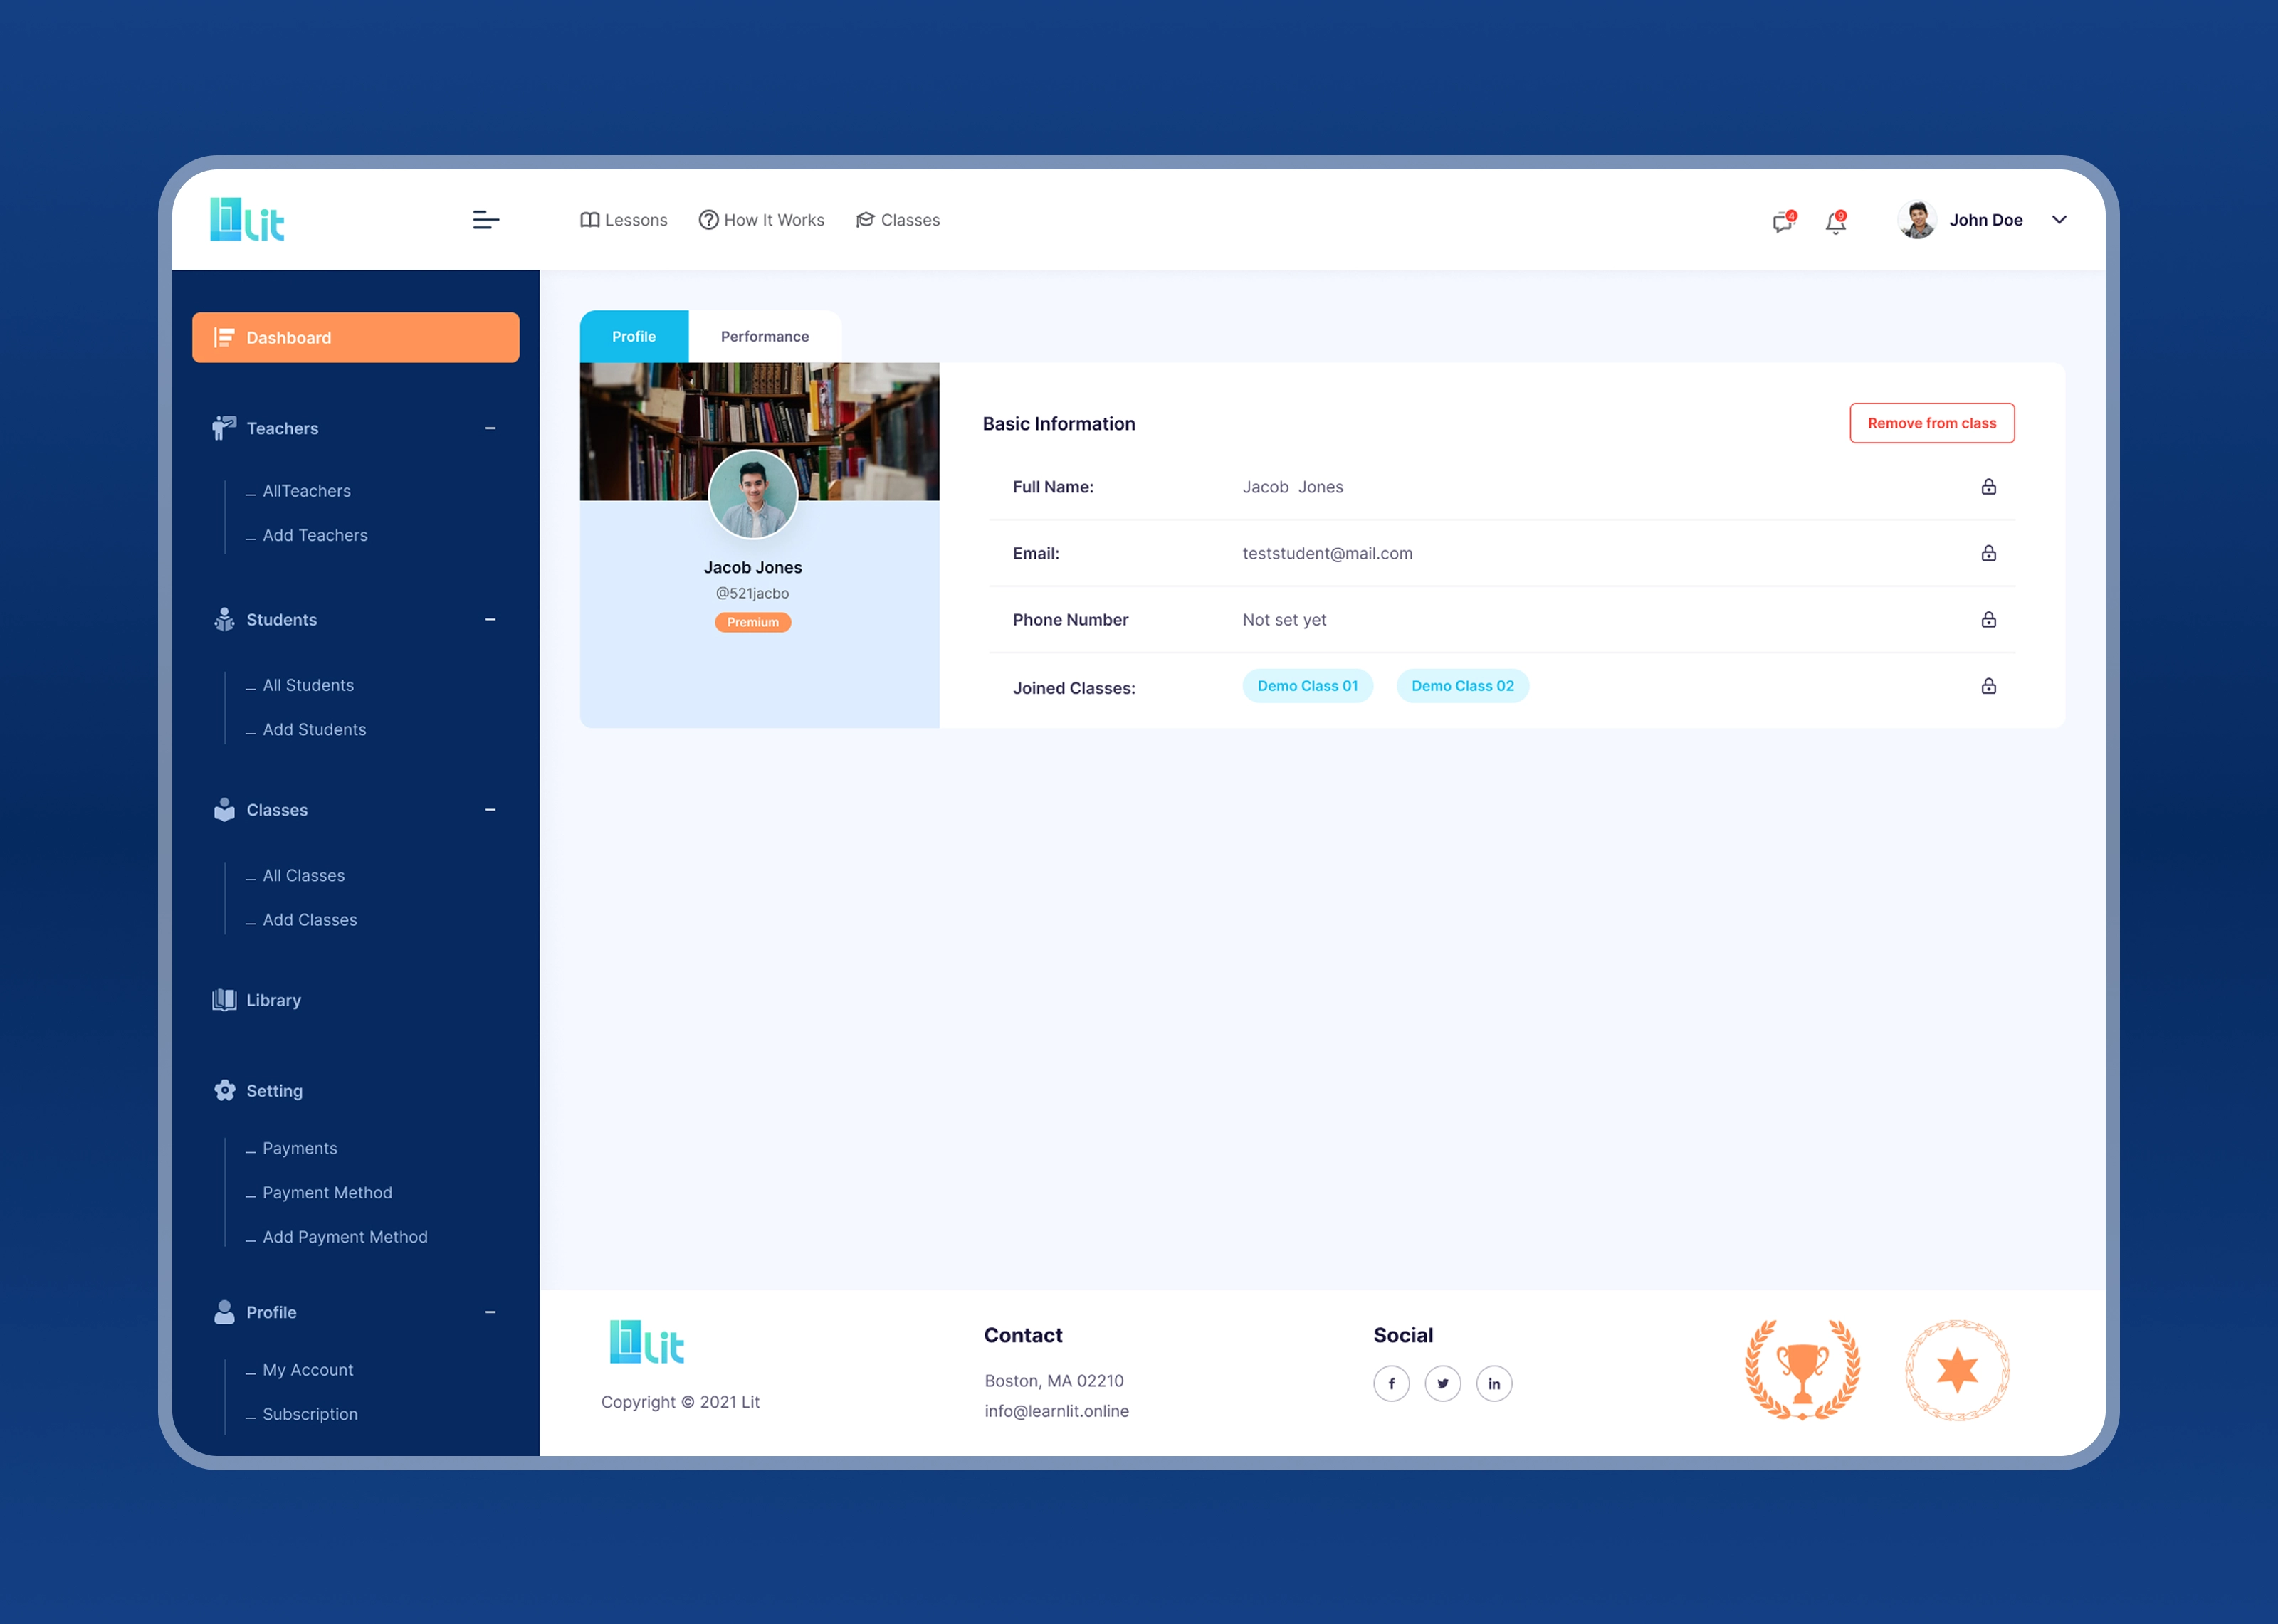Click the Library book icon
2278x1624 pixels.
tap(224, 1000)
